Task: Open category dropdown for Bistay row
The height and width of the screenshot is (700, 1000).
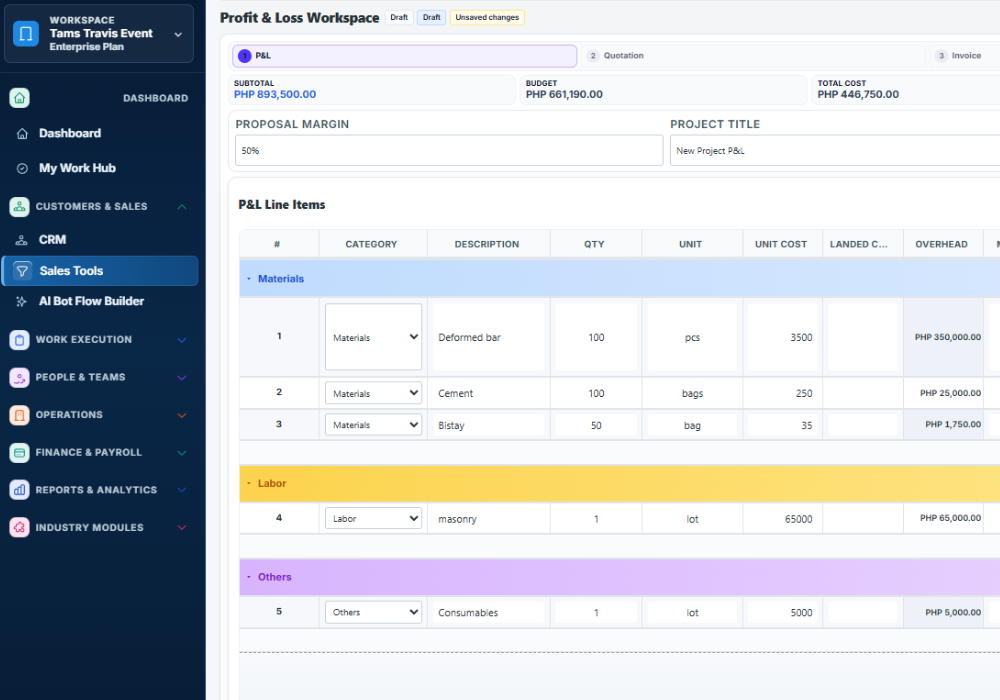Action: point(374,425)
